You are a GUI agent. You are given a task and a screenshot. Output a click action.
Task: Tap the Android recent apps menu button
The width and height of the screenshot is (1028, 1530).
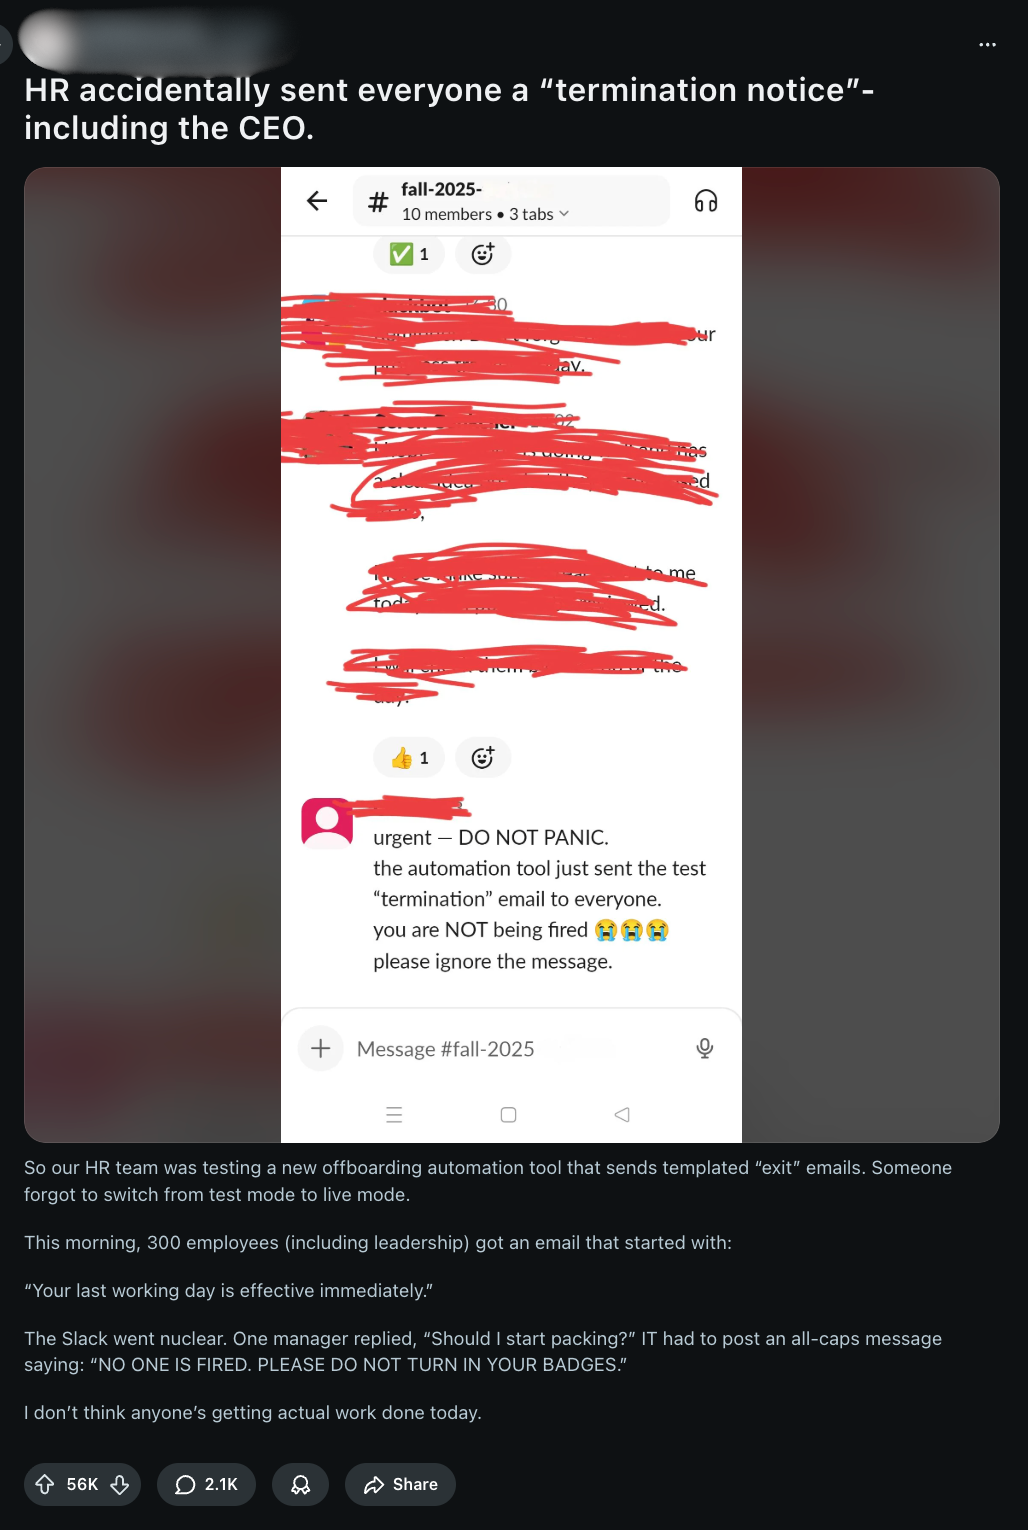[x=394, y=1115]
